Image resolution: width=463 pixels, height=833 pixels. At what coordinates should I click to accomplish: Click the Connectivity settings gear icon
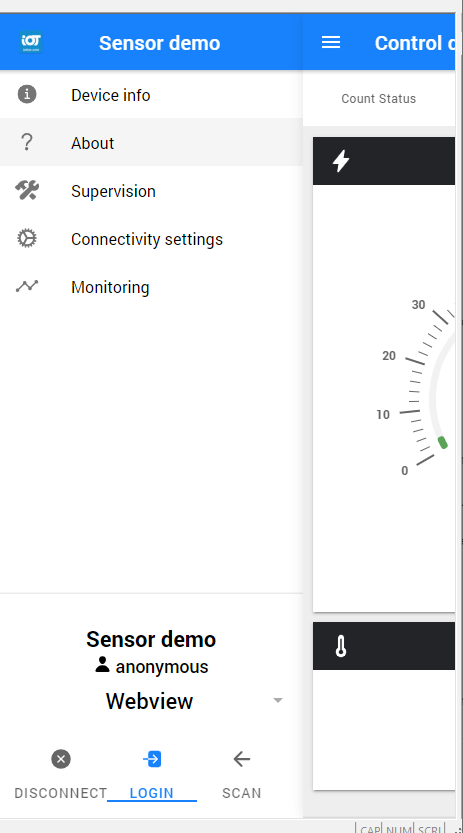(x=27, y=239)
